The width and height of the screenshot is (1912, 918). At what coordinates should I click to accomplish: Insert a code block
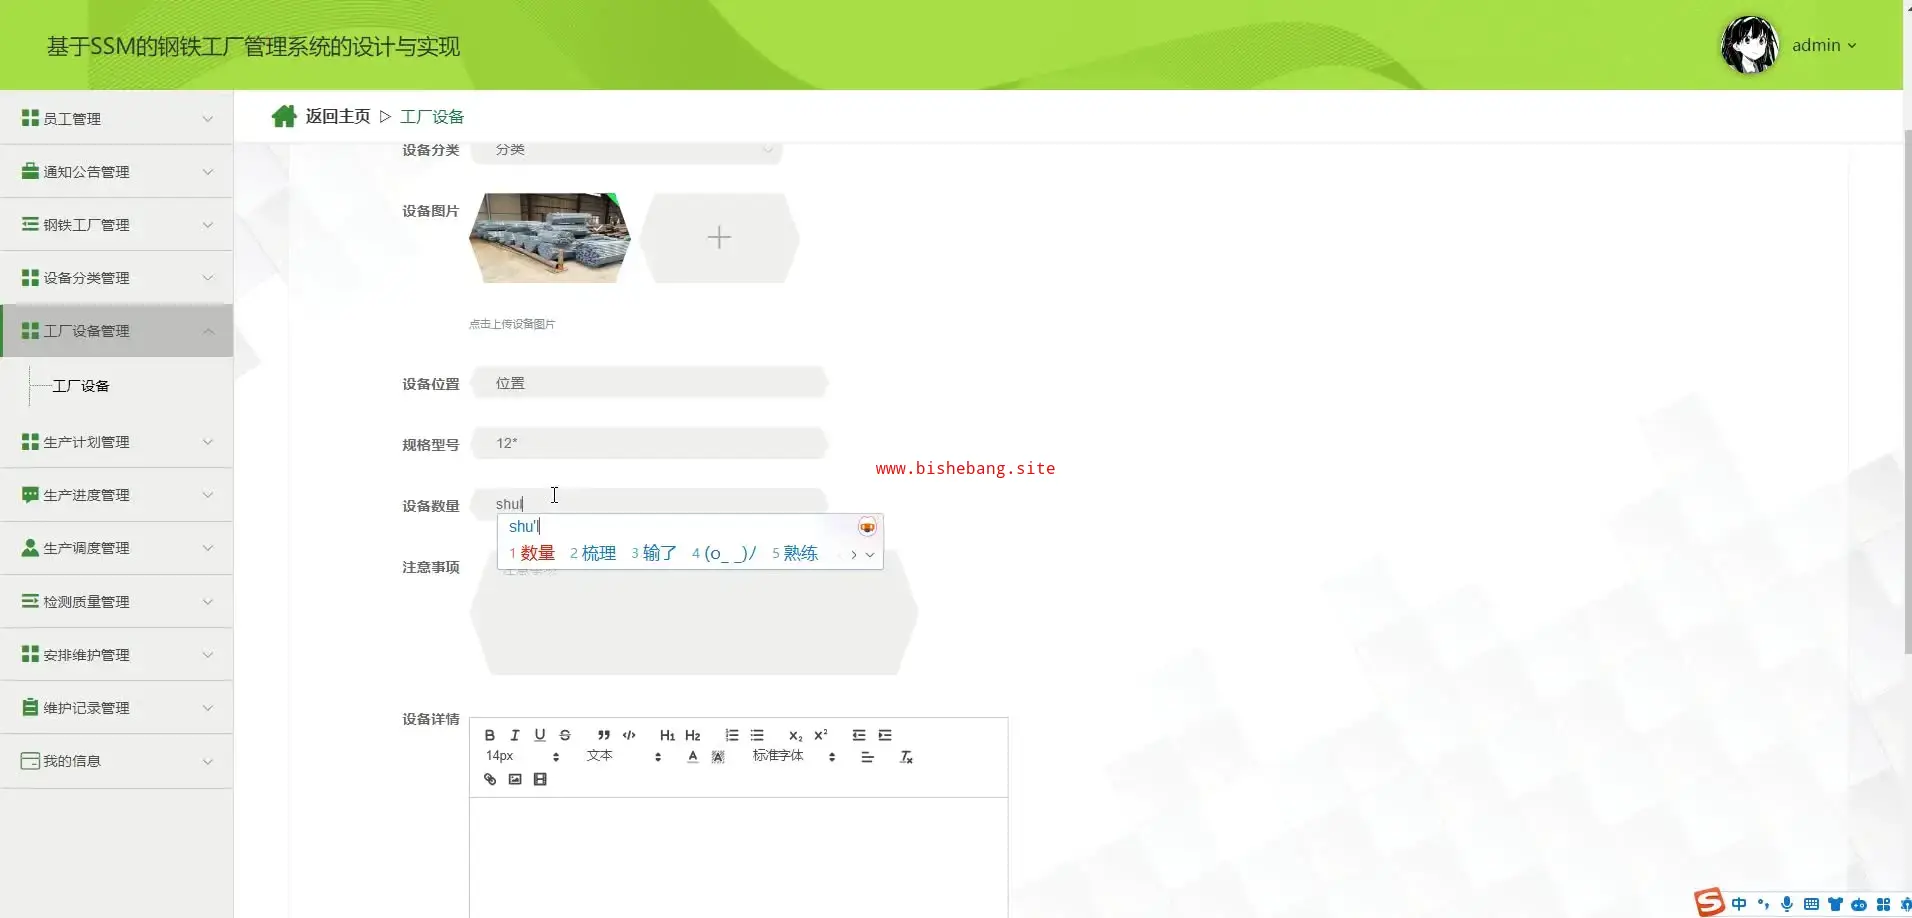(629, 735)
